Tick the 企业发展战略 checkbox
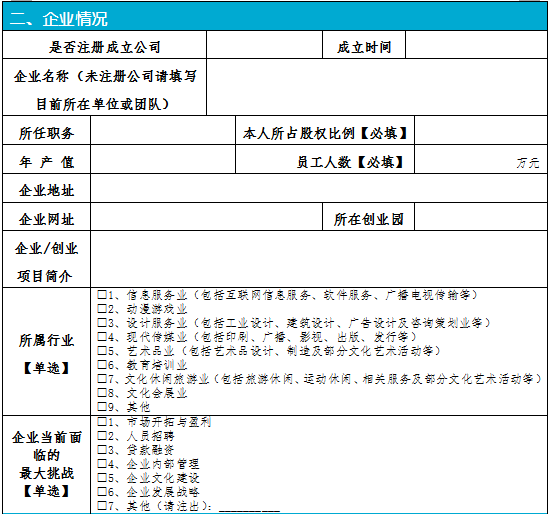 pos(102,491)
